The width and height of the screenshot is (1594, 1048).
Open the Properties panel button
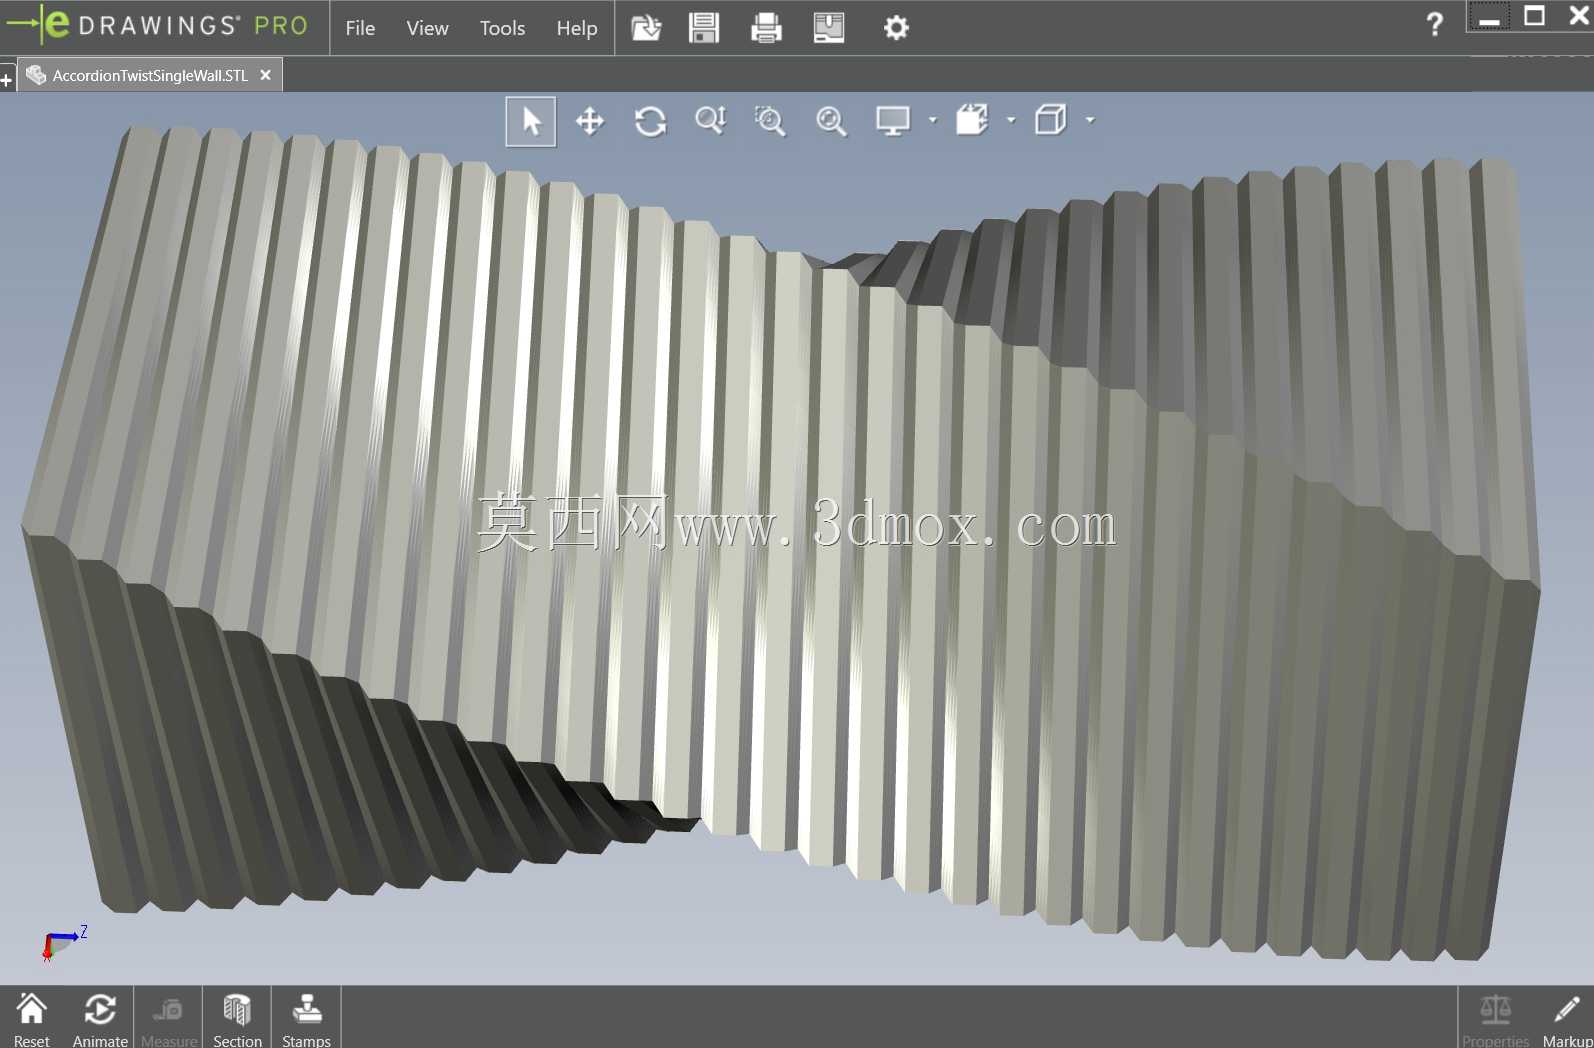click(1495, 1019)
